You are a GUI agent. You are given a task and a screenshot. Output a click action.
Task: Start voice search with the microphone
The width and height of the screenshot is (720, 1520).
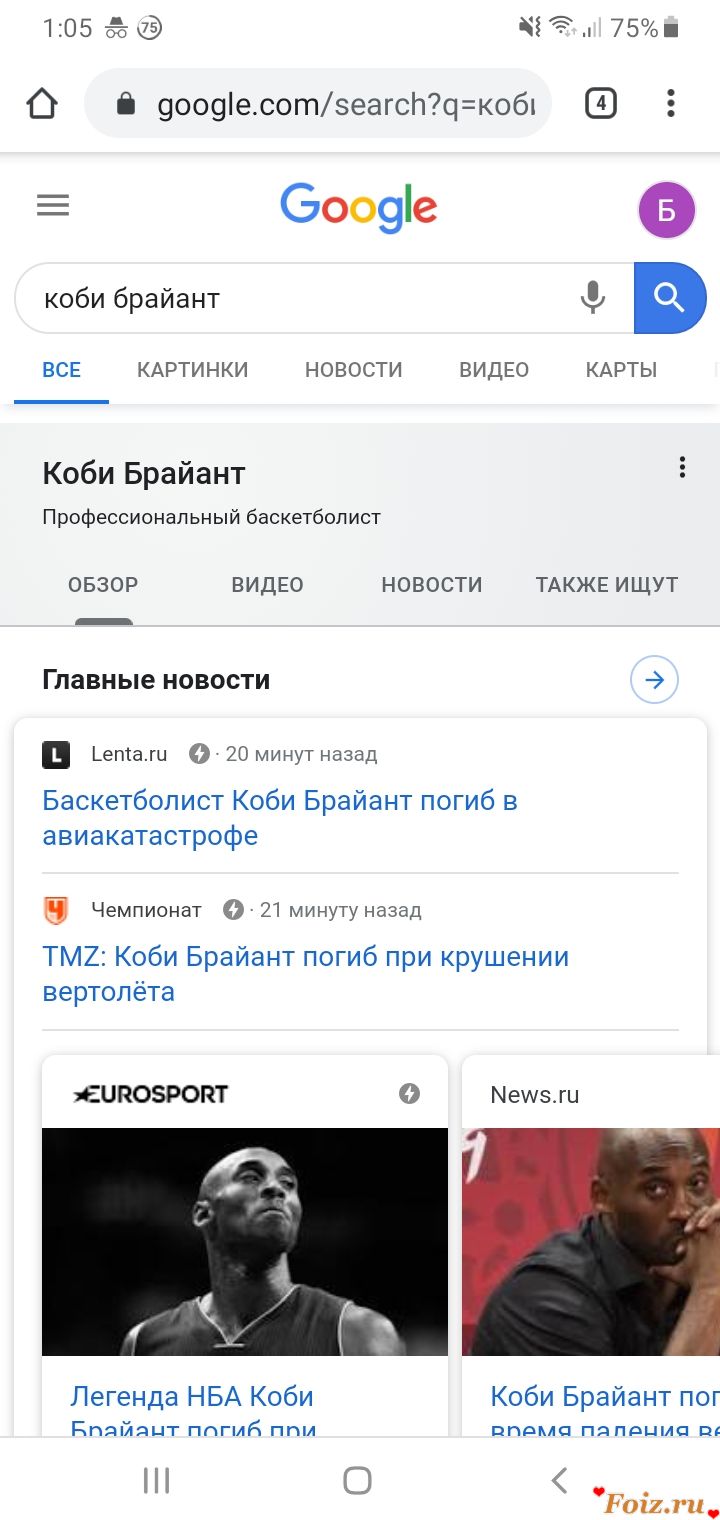pos(593,298)
